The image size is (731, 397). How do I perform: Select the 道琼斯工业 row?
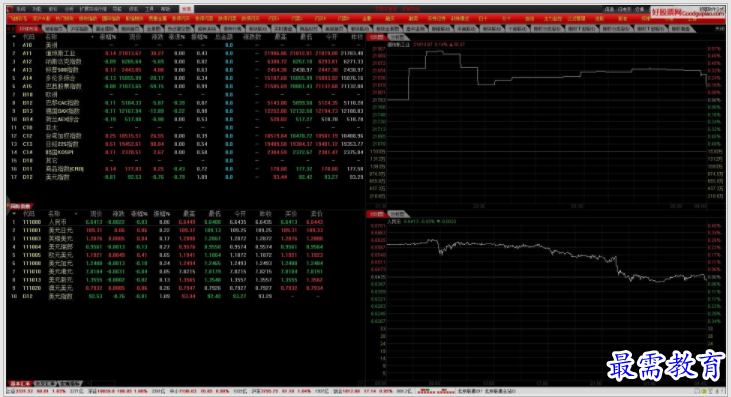click(186, 53)
